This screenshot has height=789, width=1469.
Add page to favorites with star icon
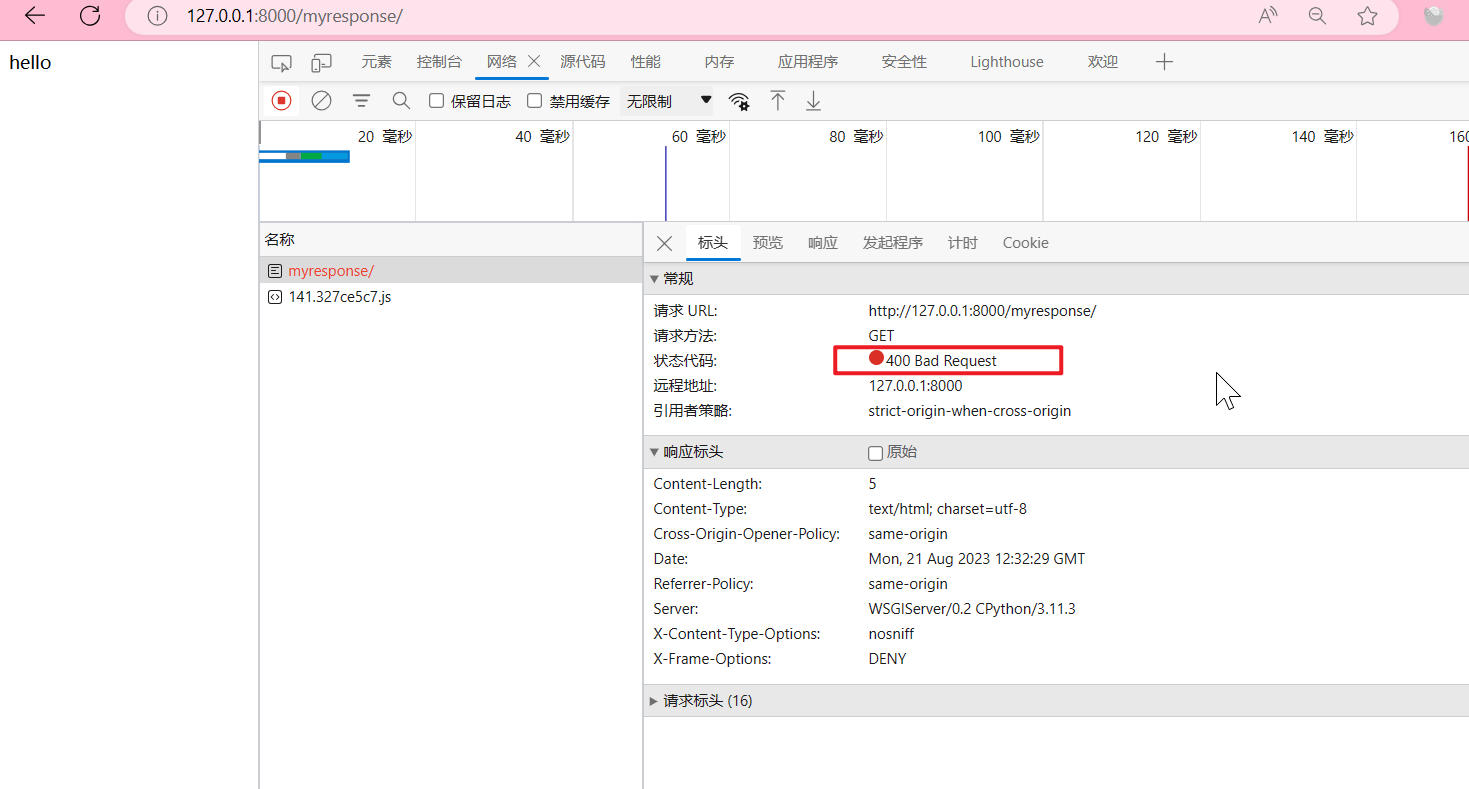(1367, 16)
